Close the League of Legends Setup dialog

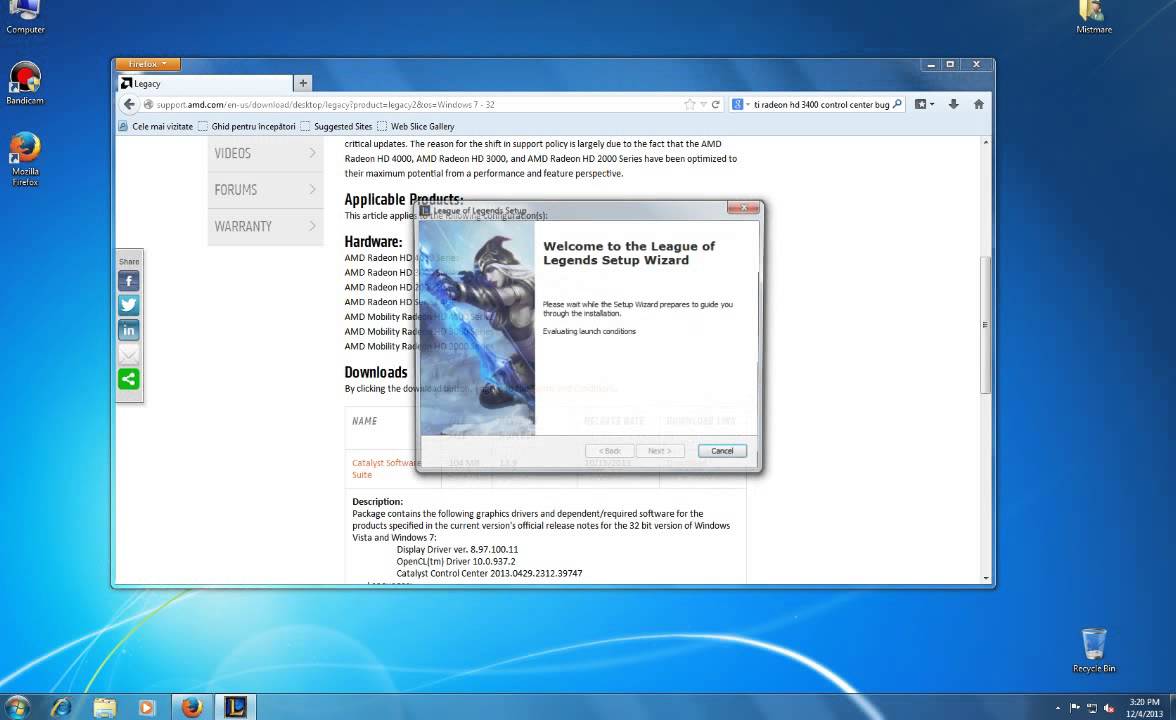(743, 207)
